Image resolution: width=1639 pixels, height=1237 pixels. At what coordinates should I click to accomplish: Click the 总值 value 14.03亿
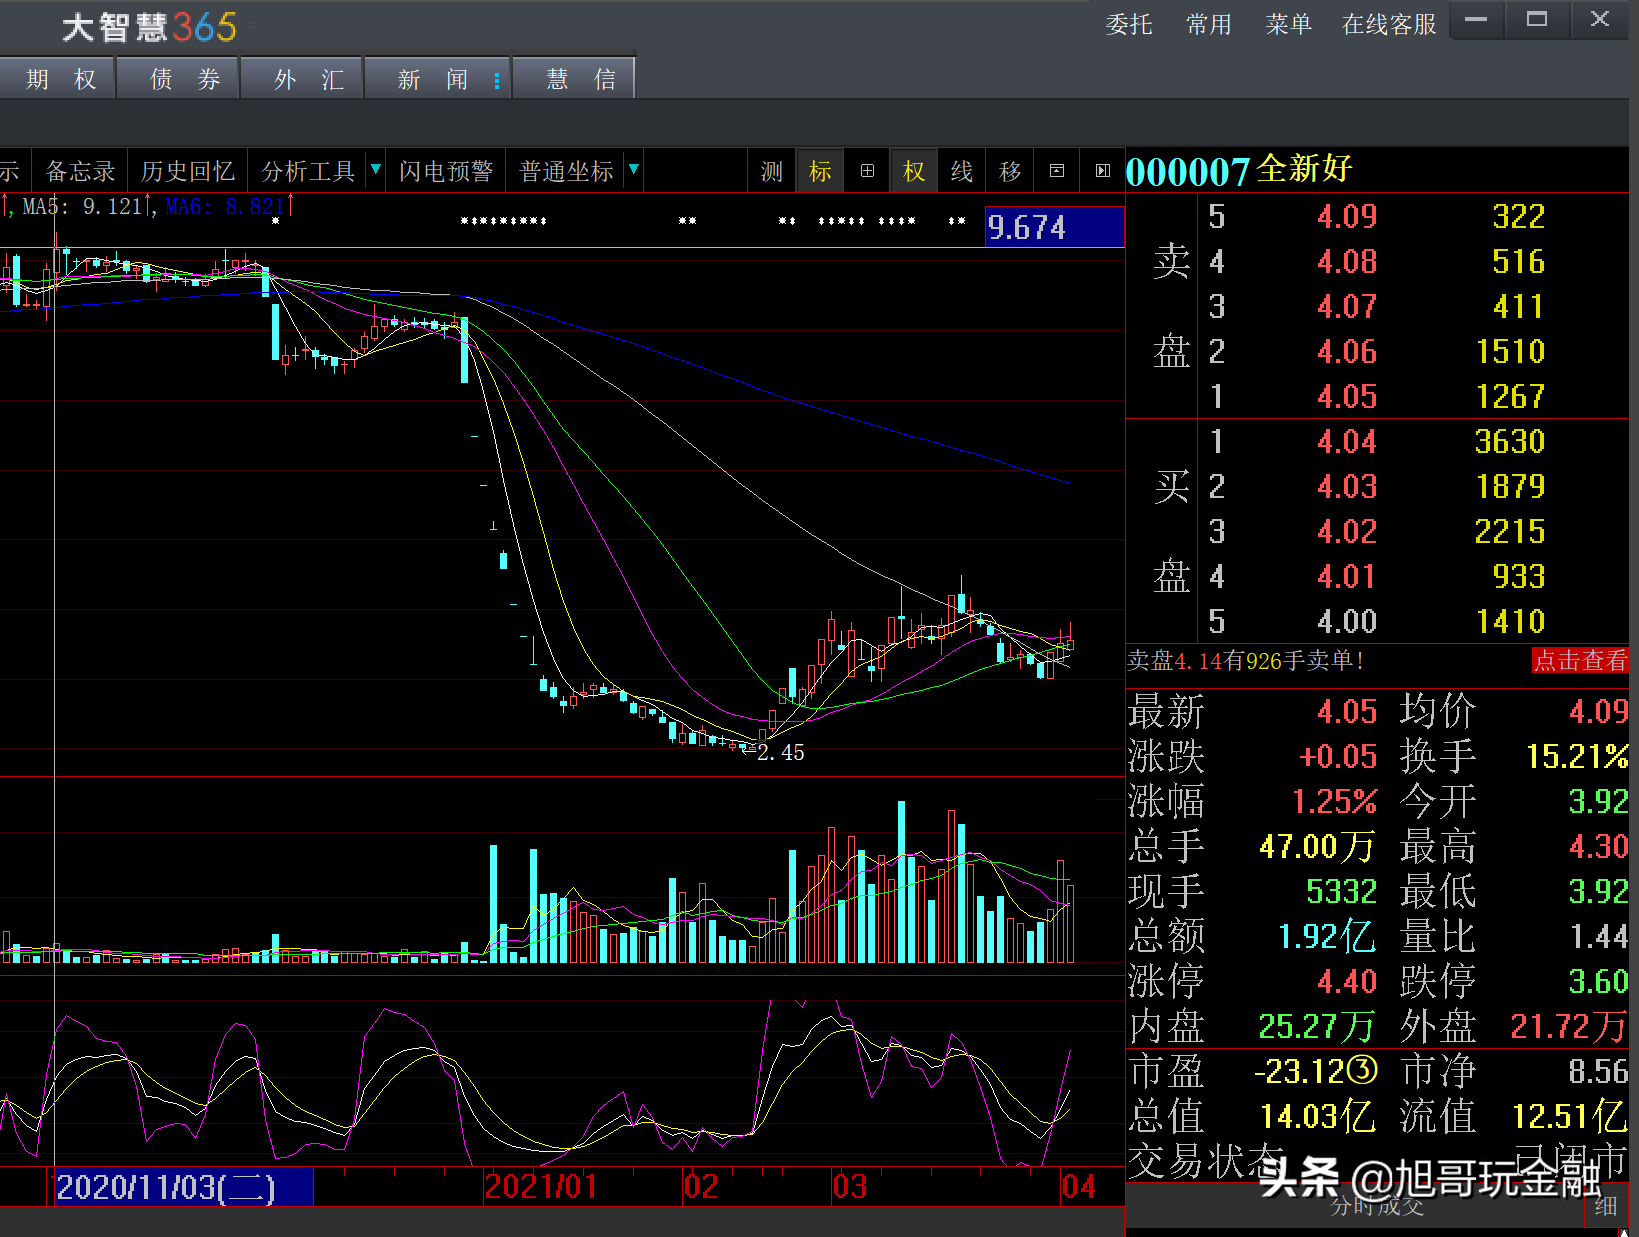pyautogui.click(x=1318, y=1117)
